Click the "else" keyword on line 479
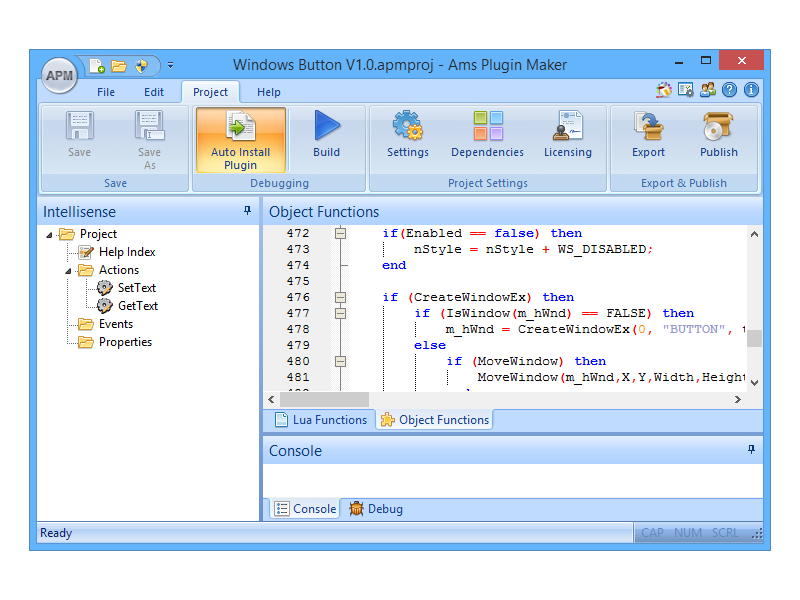800x600 pixels. pos(430,345)
